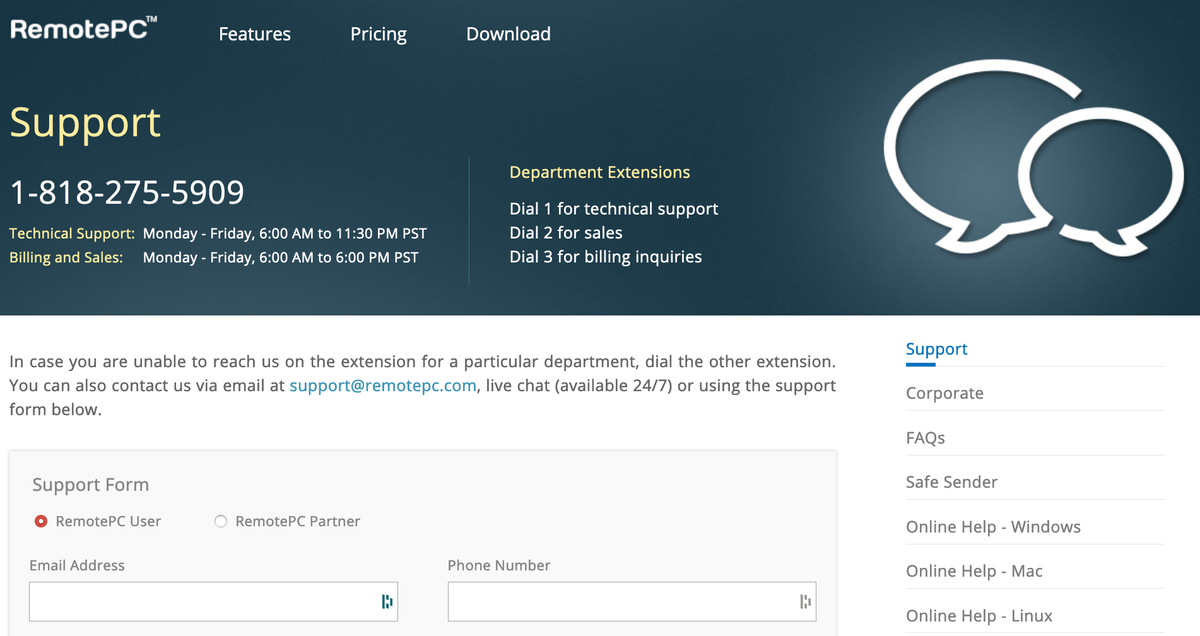1200x636 pixels.
Task: Open Online Help - Linux
Action: (x=978, y=615)
